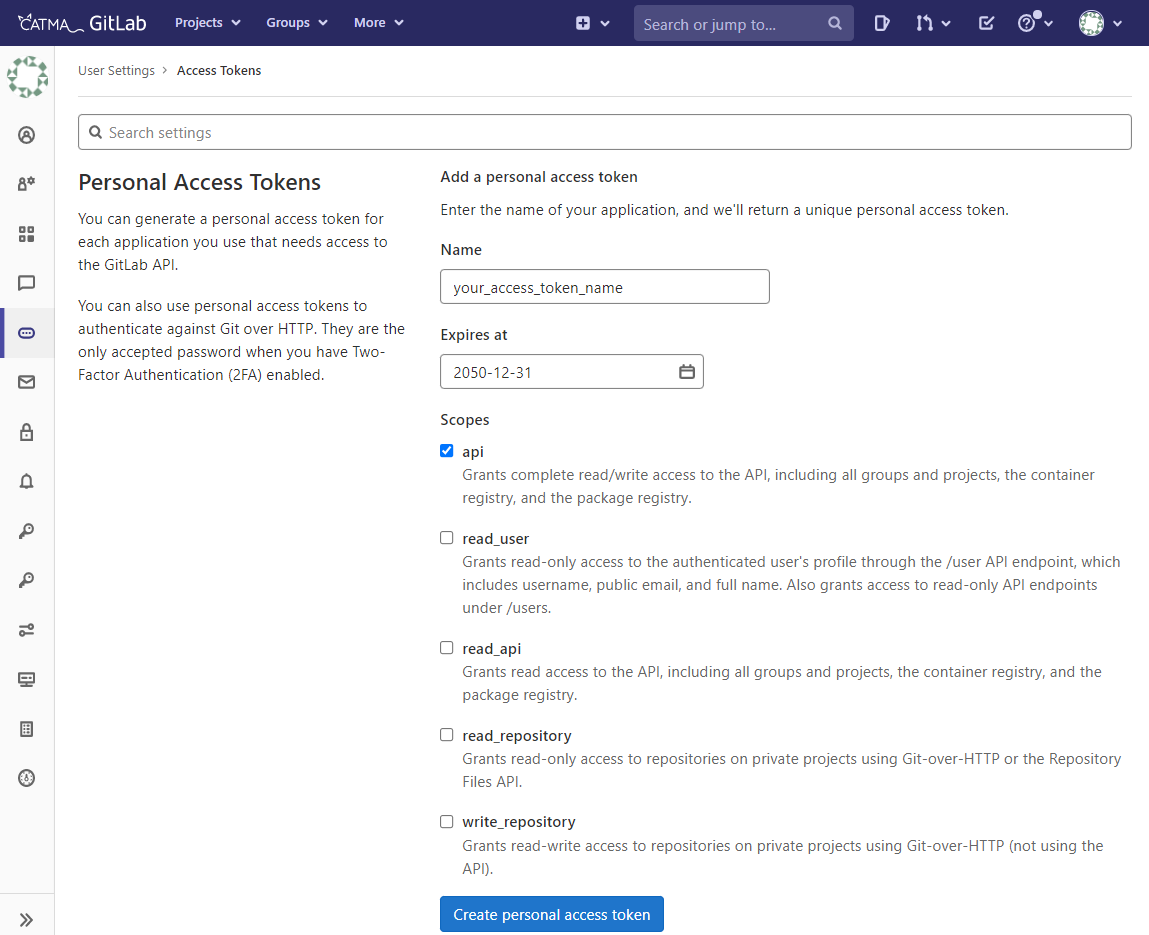Open Emails icon in the sidebar
1149x935 pixels.
tap(26, 382)
